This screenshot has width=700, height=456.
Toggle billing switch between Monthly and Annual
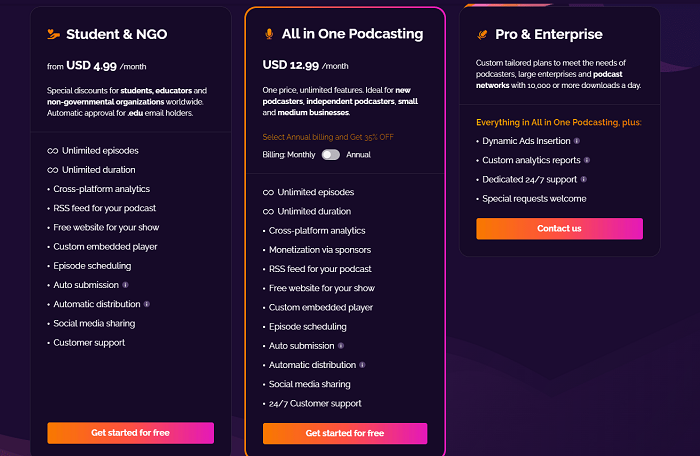pos(331,155)
